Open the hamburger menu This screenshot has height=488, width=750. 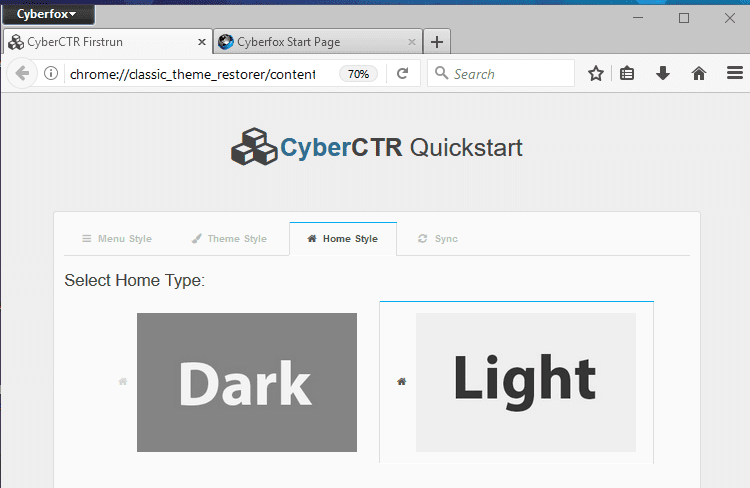click(x=735, y=73)
